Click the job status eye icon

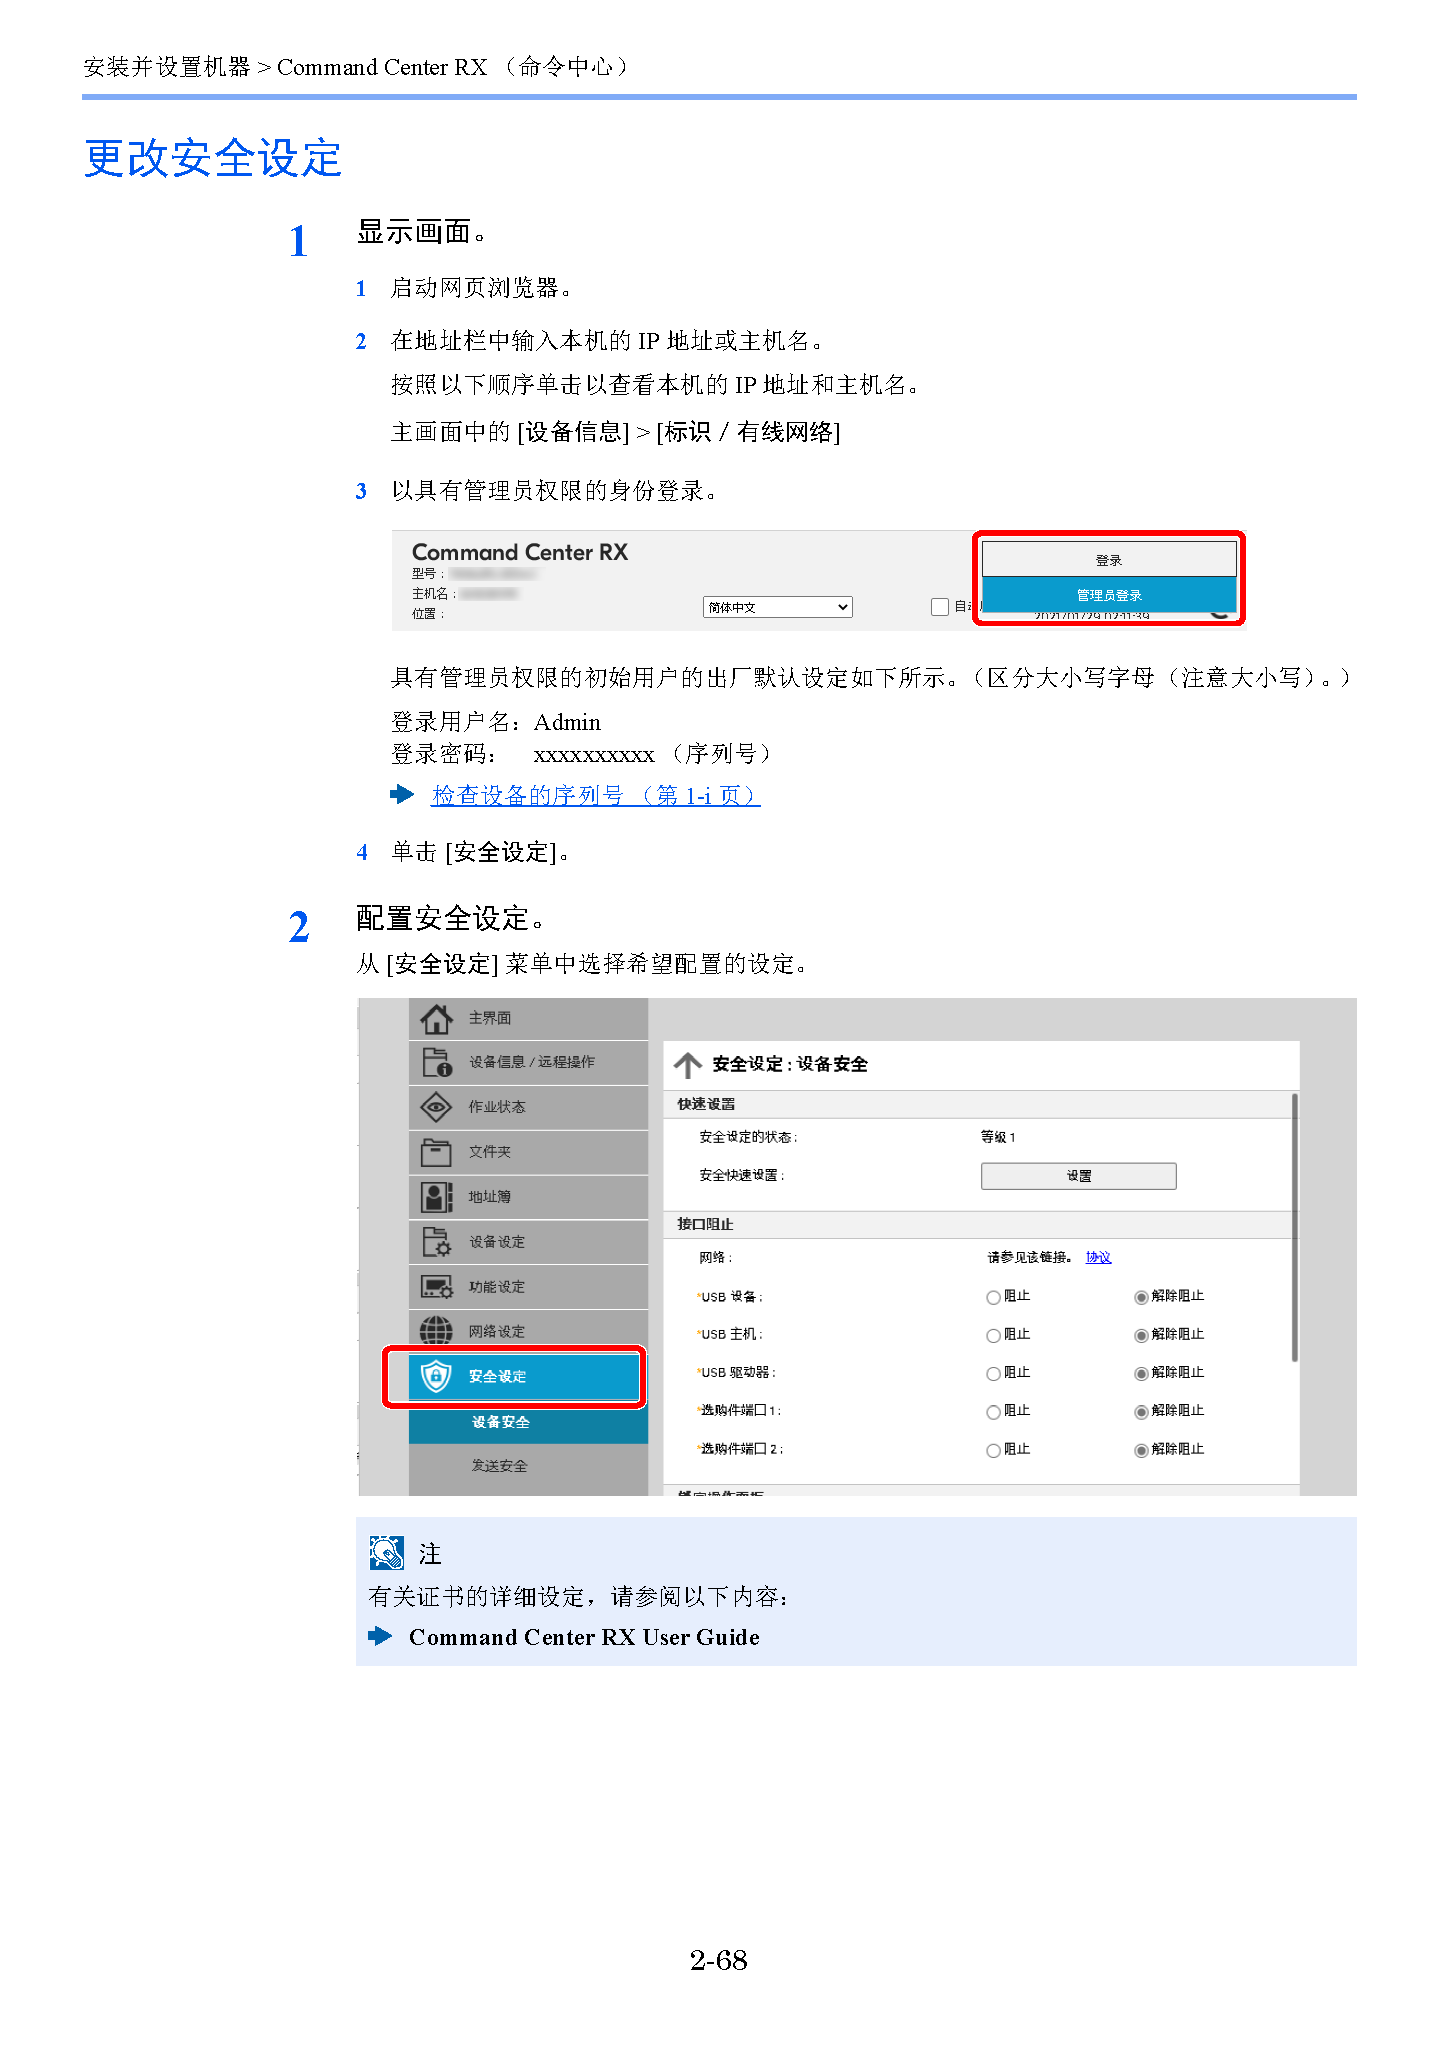436,1107
